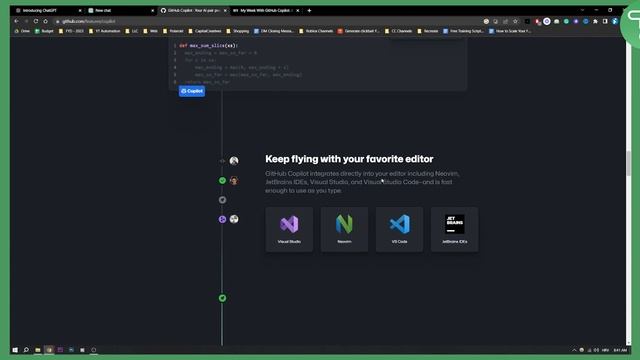Image resolution: width=640 pixels, height=360 pixels.
Task: Click the purple merge timeline marker
Action: 222,220
